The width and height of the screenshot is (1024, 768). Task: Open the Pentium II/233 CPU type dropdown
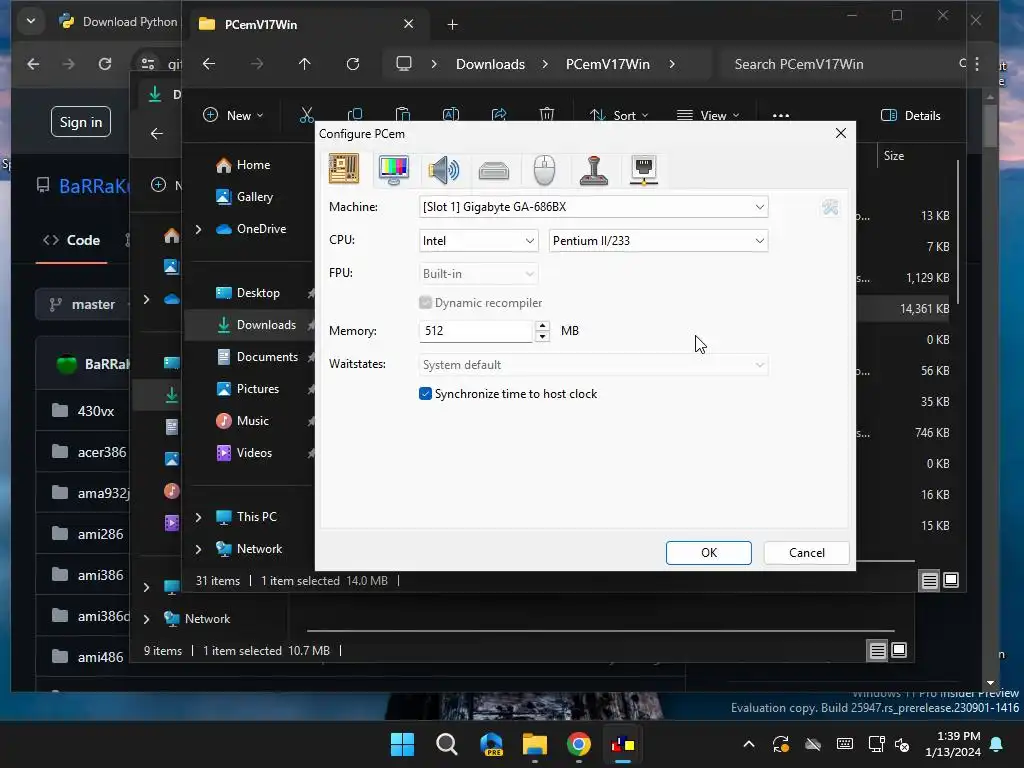[x=658, y=241]
